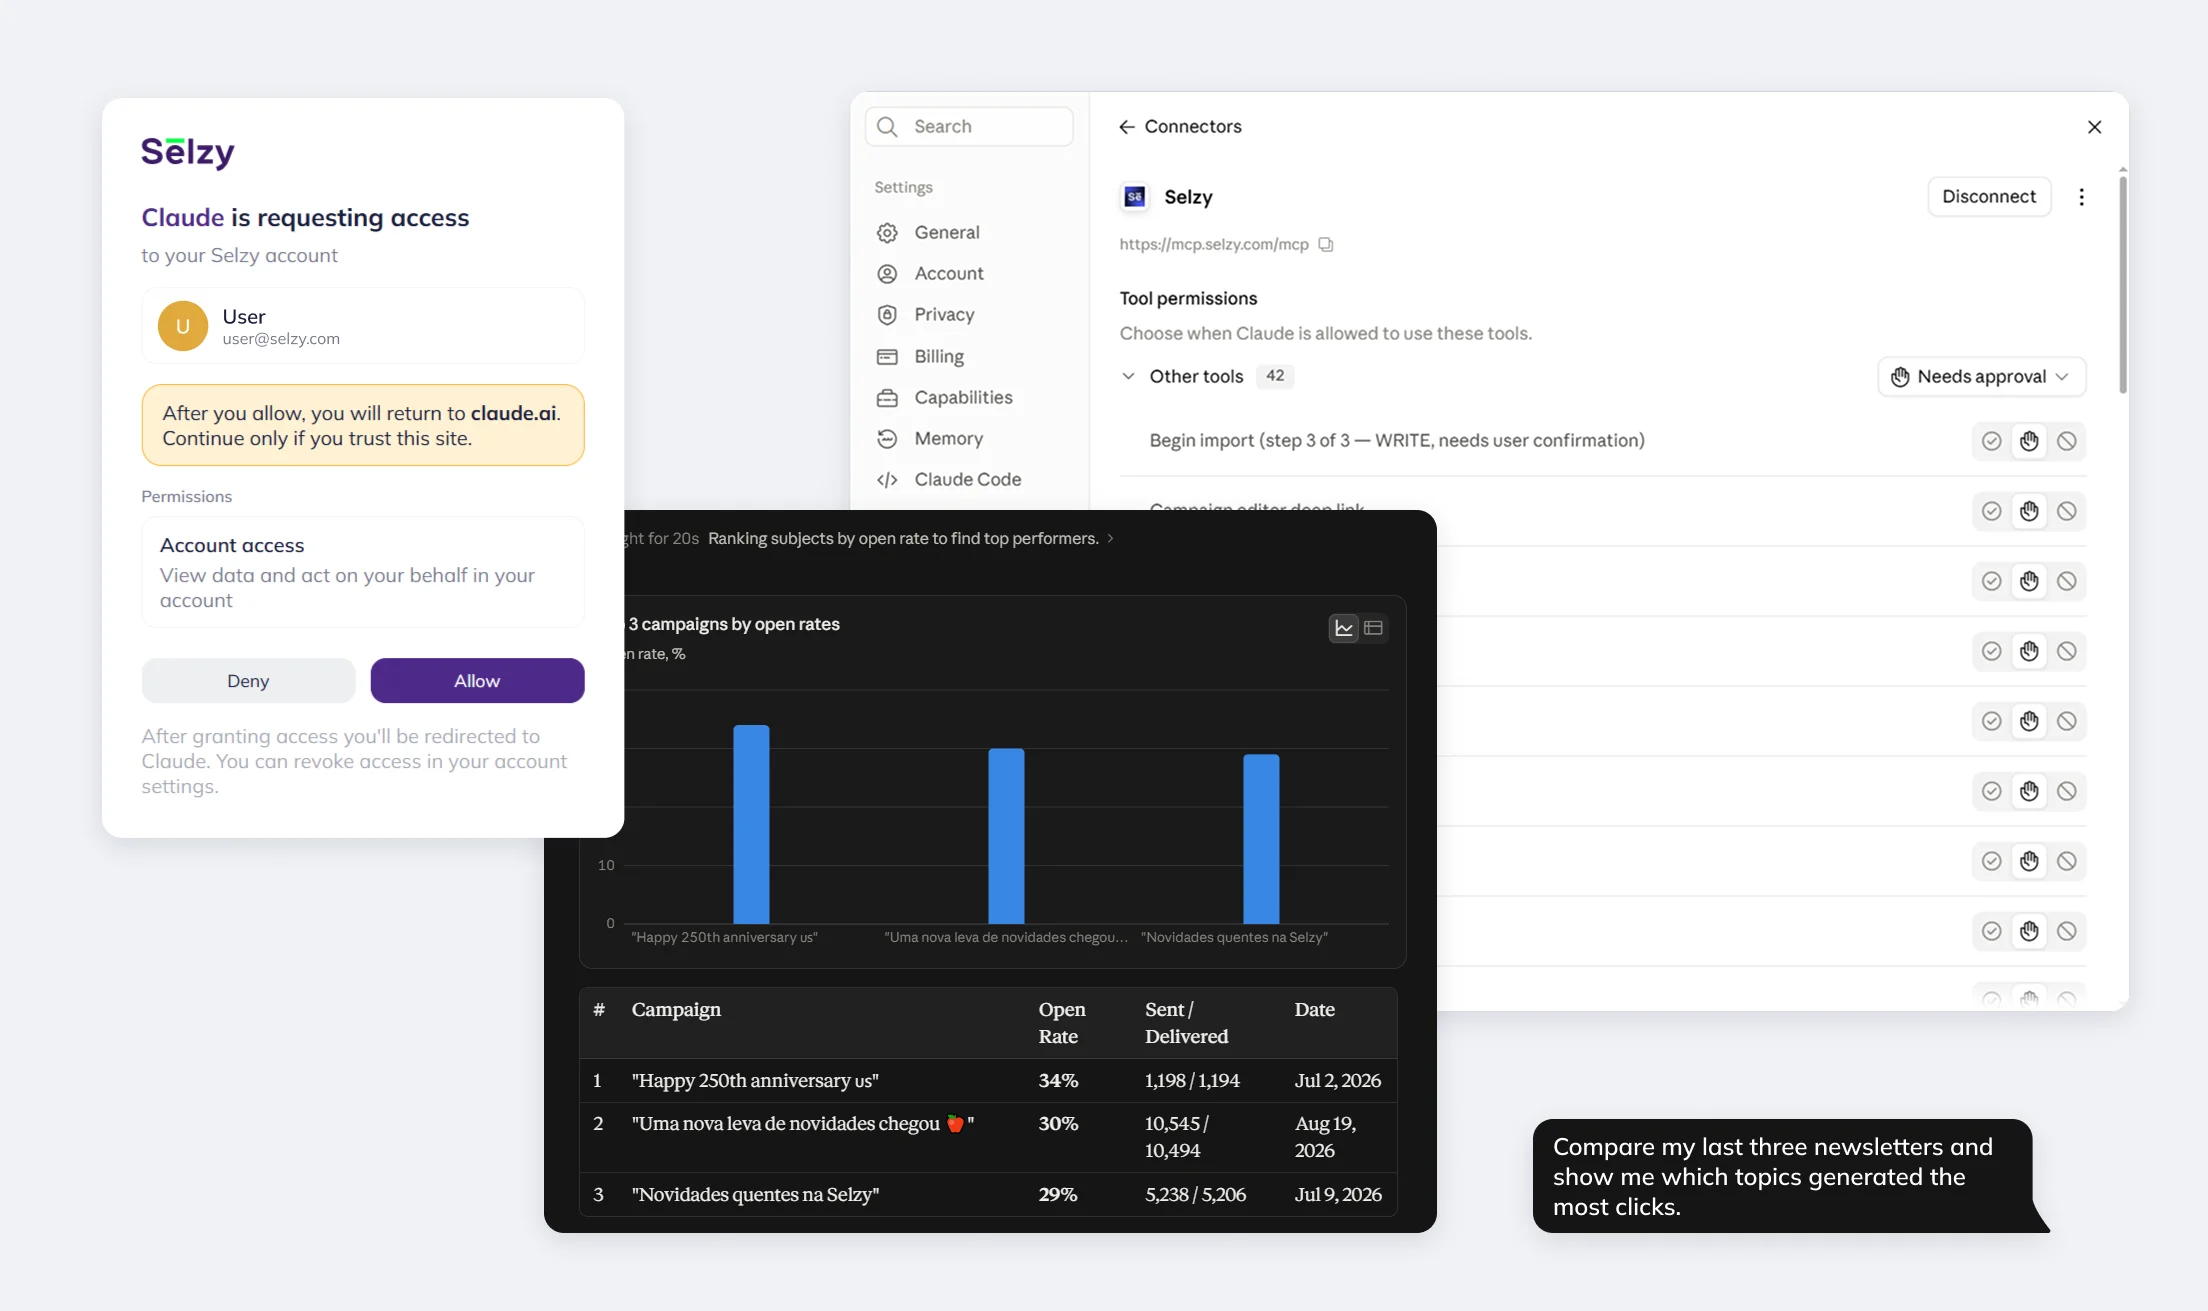The width and height of the screenshot is (2208, 1311).
Task: Click the Compare my last three newsletters message
Action: [1783, 1177]
